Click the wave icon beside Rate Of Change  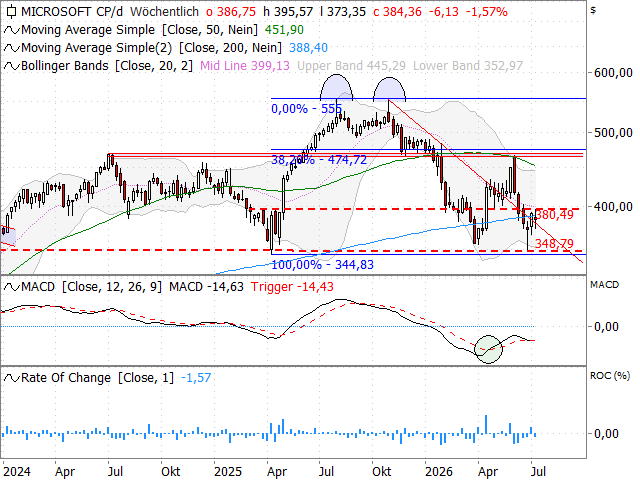point(11,378)
